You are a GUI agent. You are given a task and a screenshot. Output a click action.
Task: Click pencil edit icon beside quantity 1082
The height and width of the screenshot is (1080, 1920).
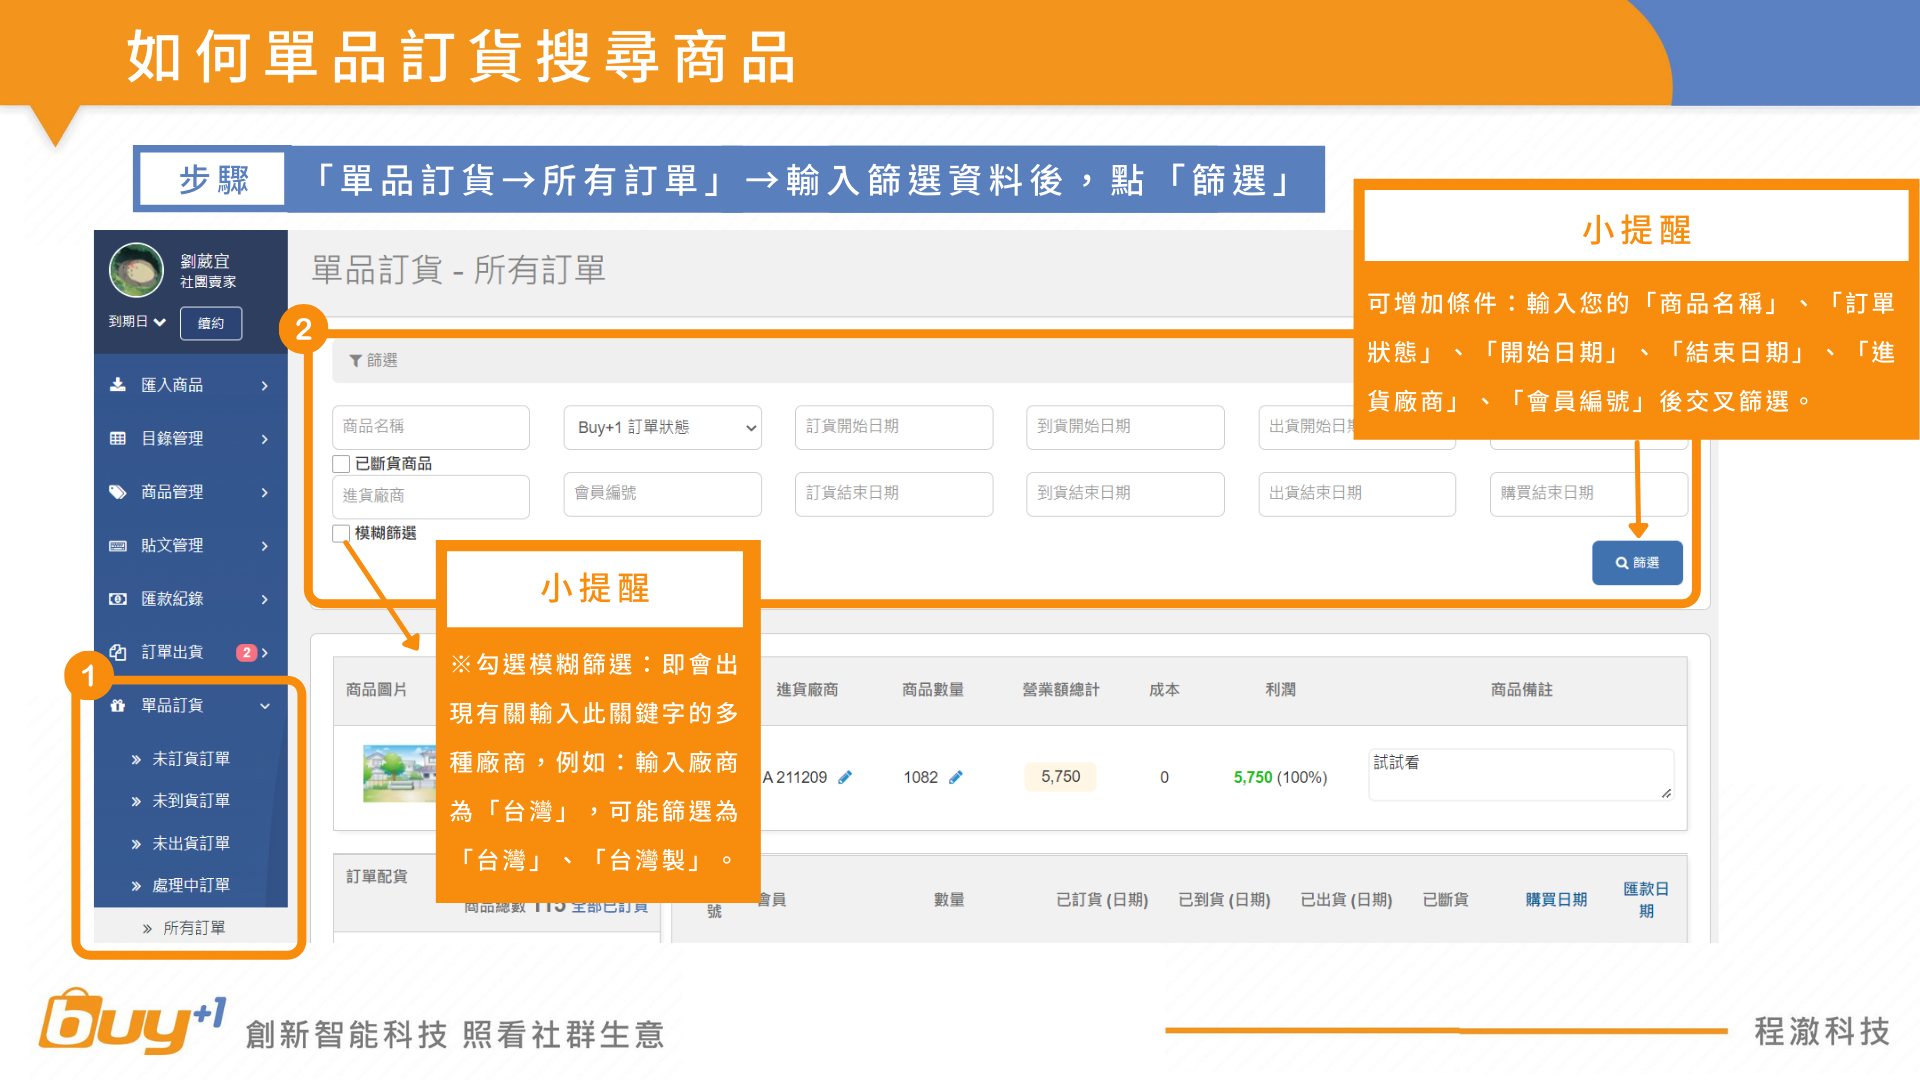(956, 777)
